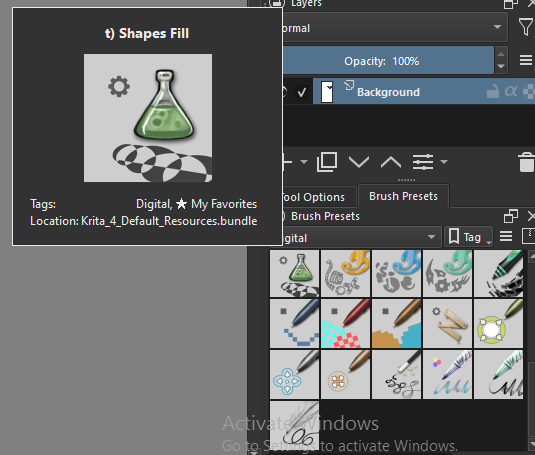Toggle the lock on Background layer
Image resolution: width=535 pixels, height=455 pixels.
pyautogui.click(x=493, y=92)
